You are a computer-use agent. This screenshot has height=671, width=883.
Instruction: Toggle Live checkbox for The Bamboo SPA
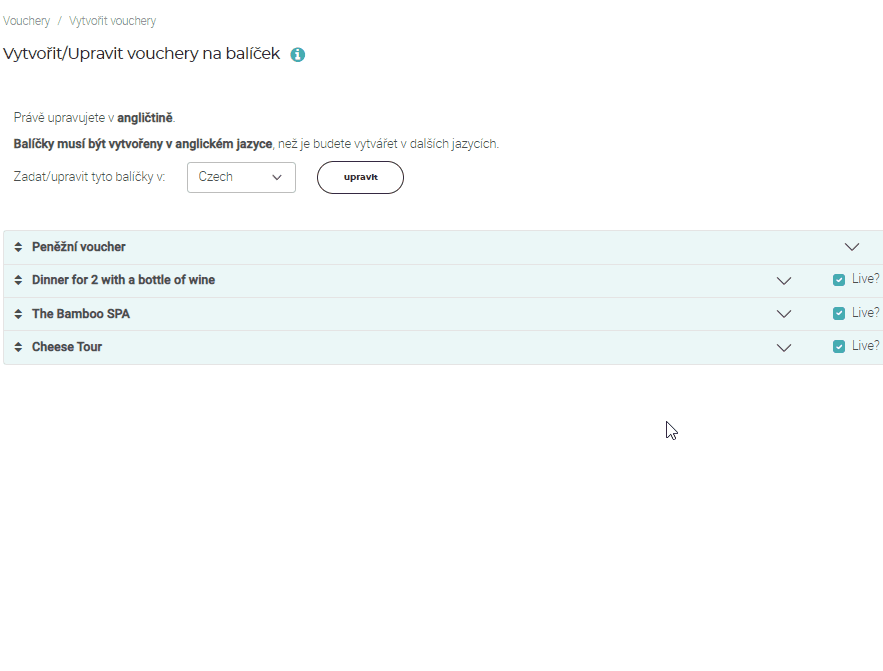(x=839, y=313)
